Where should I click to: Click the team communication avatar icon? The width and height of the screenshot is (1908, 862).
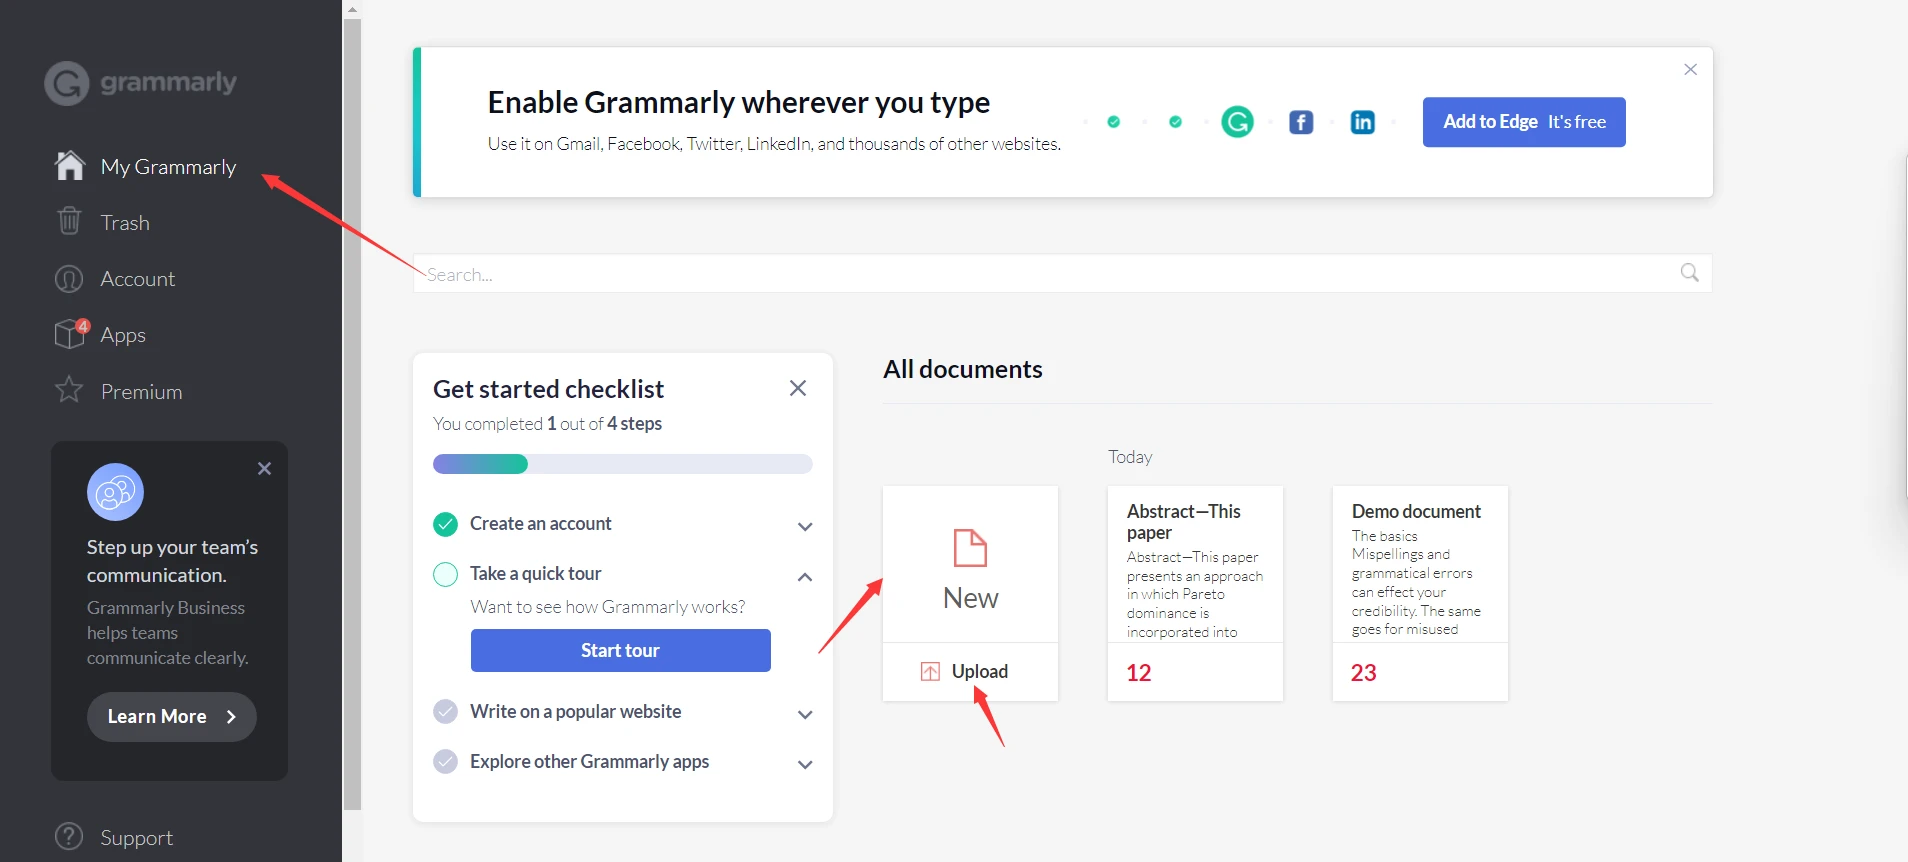pyautogui.click(x=115, y=492)
